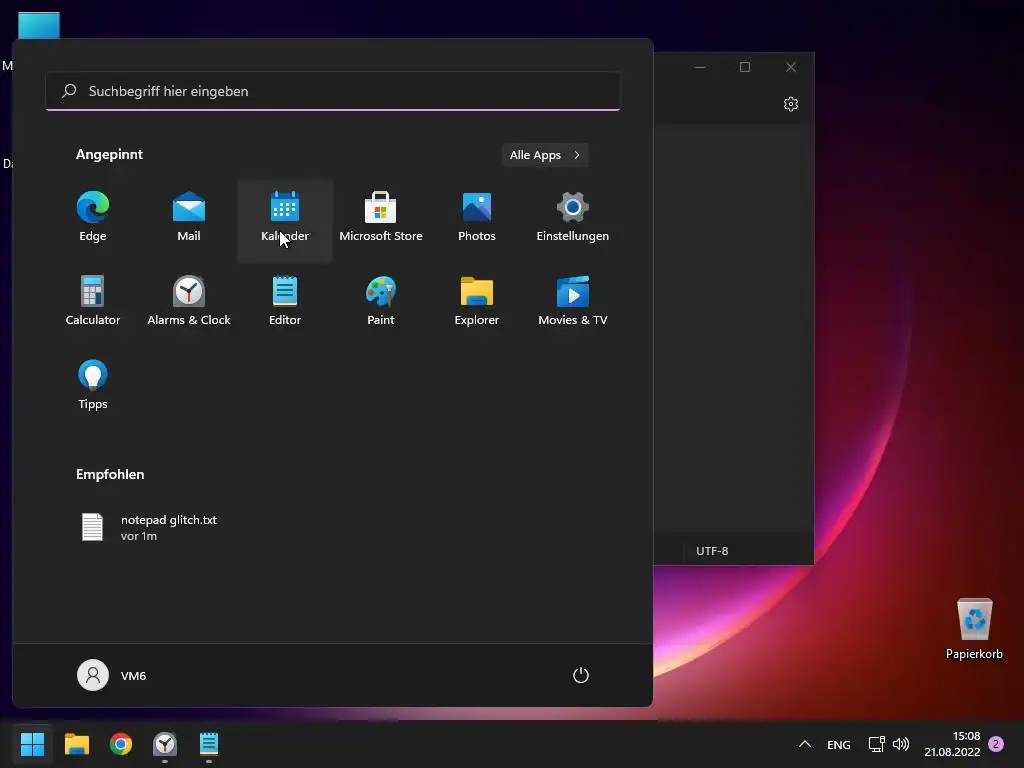The width and height of the screenshot is (1024, 768).
Task: Launch Movies & TV
Action: (x=573, y=302)
